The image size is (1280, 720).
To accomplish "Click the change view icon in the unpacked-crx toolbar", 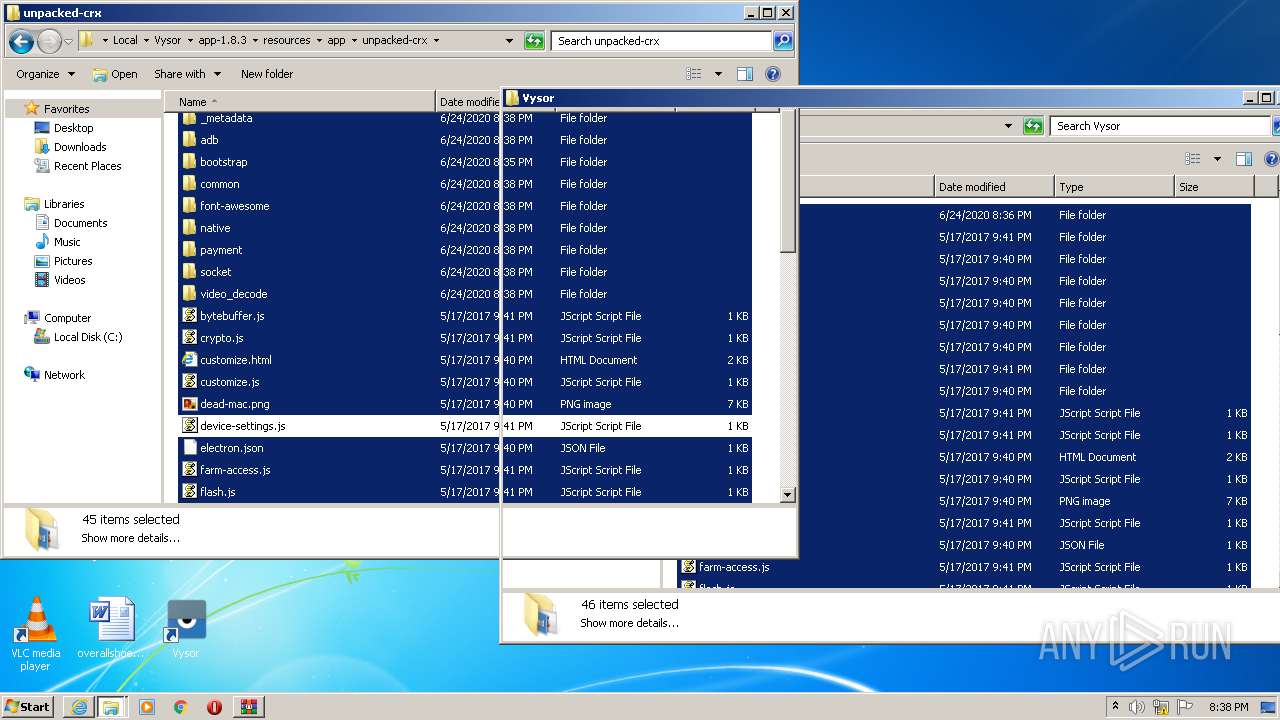I will (x=694, y=74).
